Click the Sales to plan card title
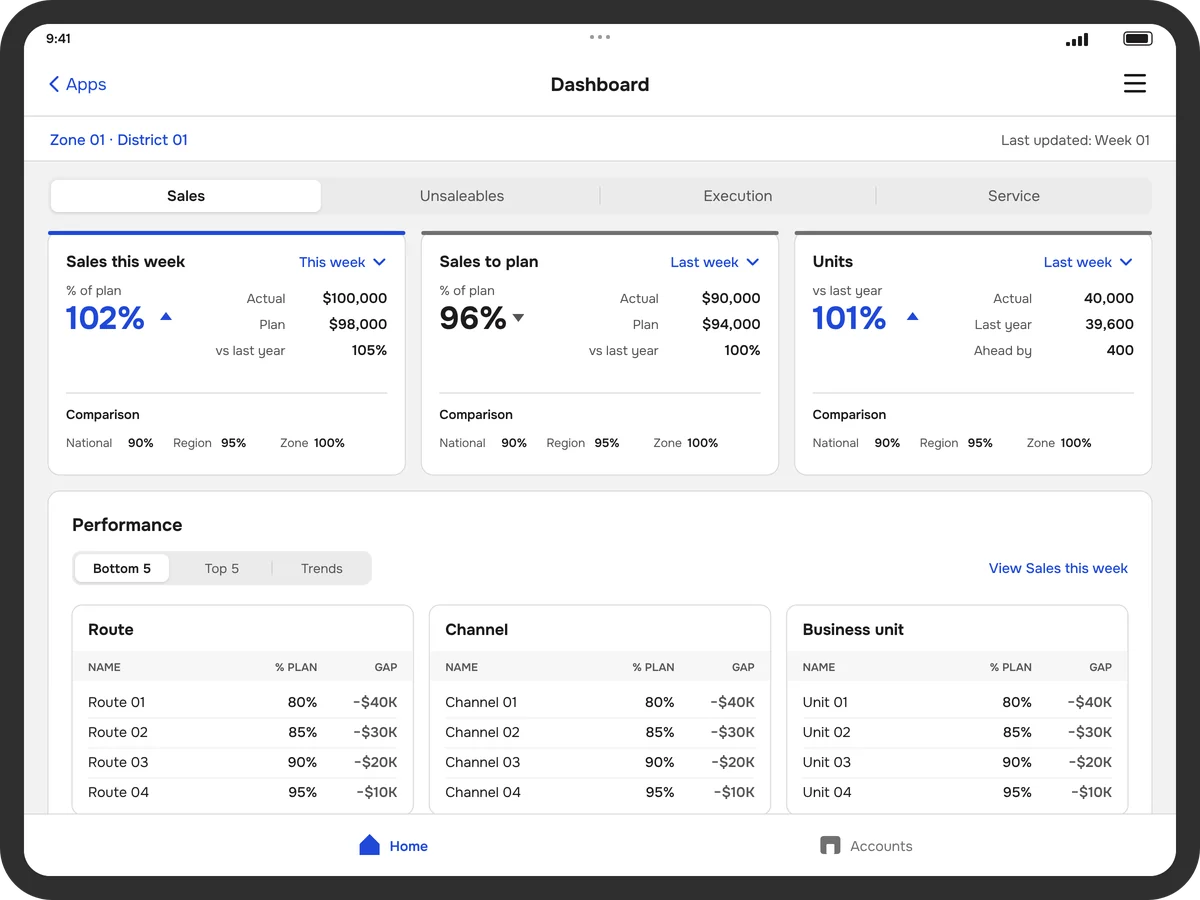This screenshot has width=1200, height=900. pyautogui.click(x=489, y=262)
